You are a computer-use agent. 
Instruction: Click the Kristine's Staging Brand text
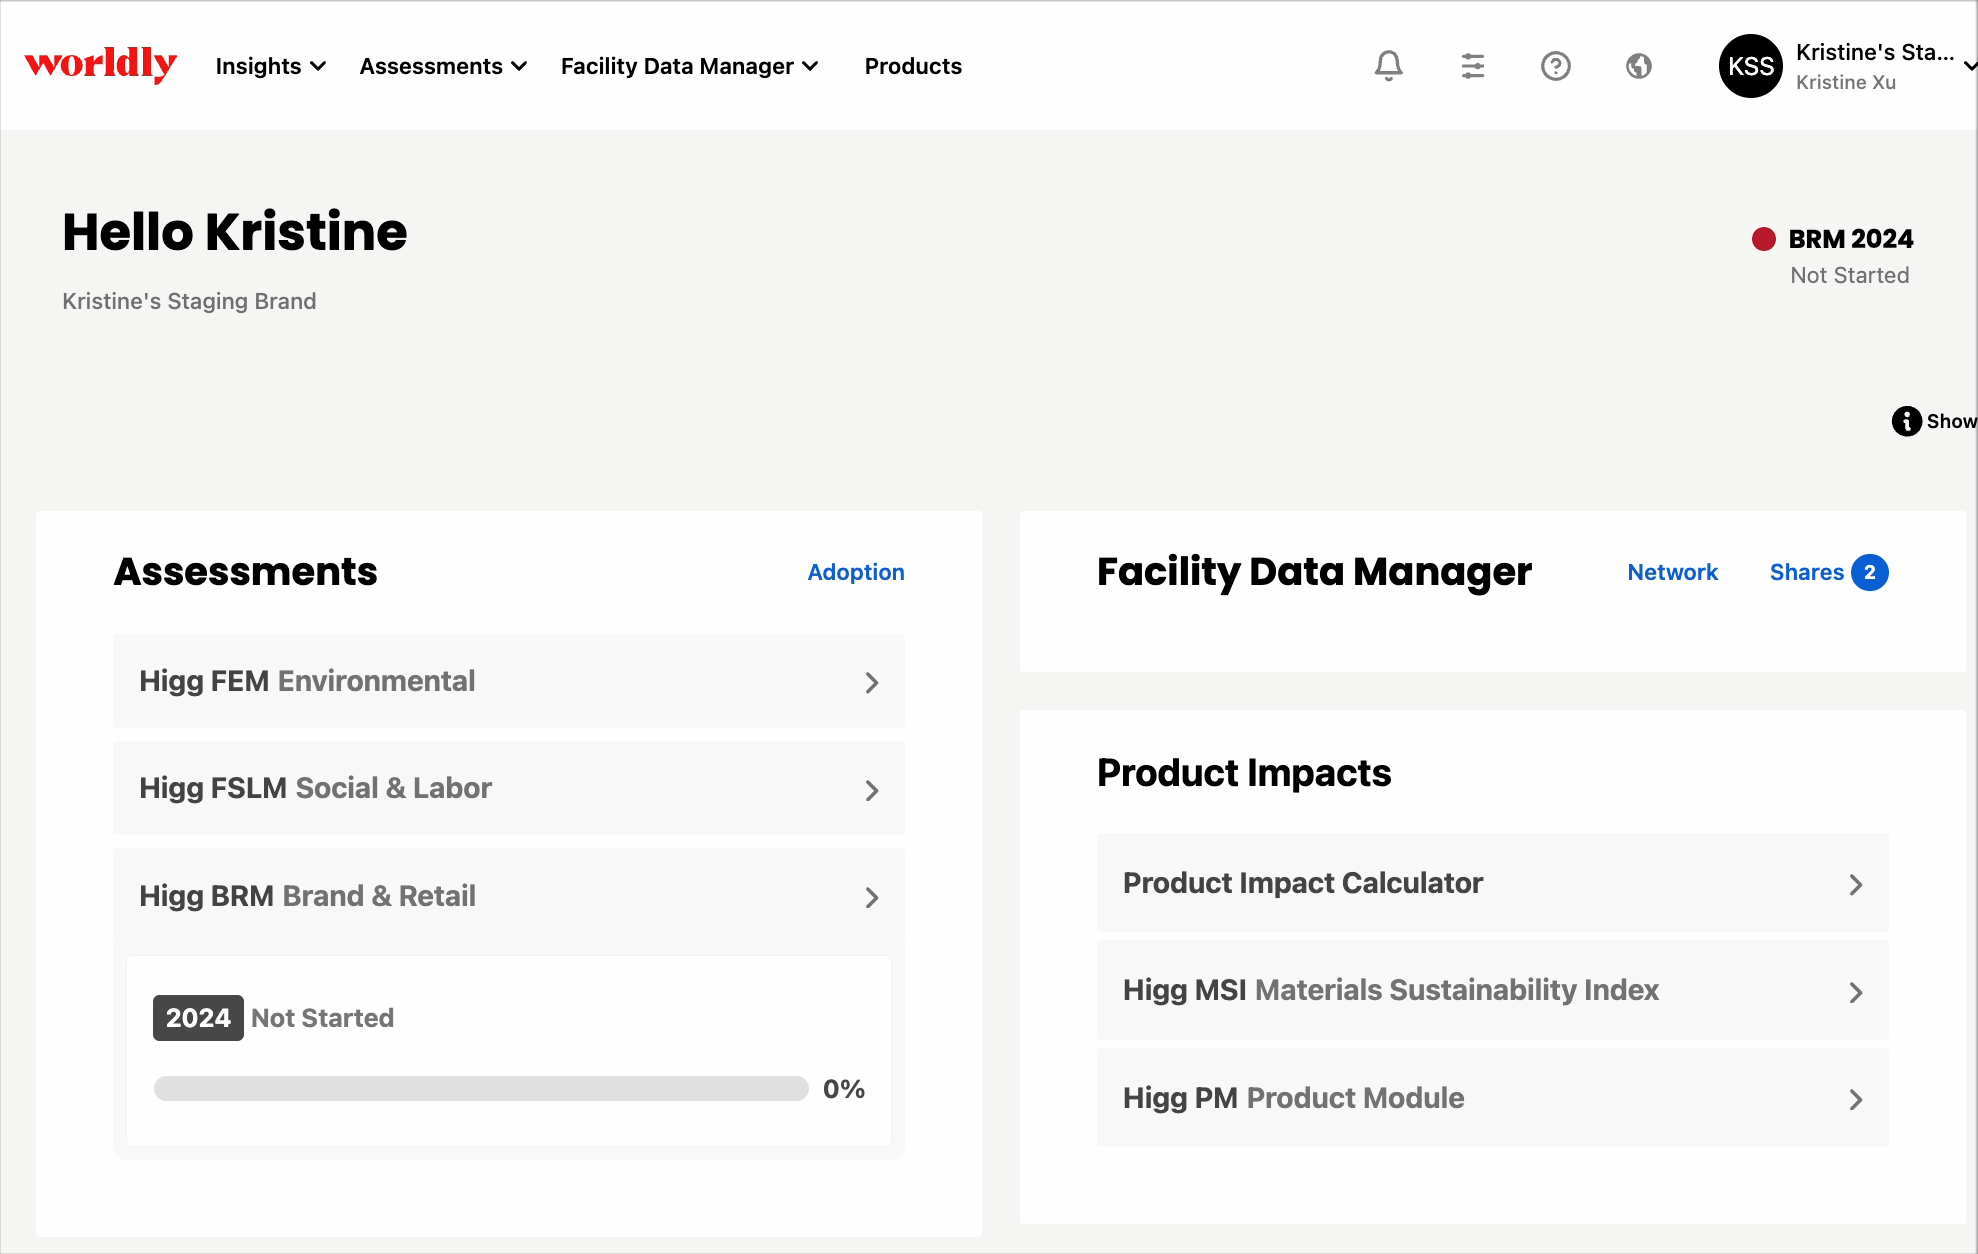[x=189, y=301]
